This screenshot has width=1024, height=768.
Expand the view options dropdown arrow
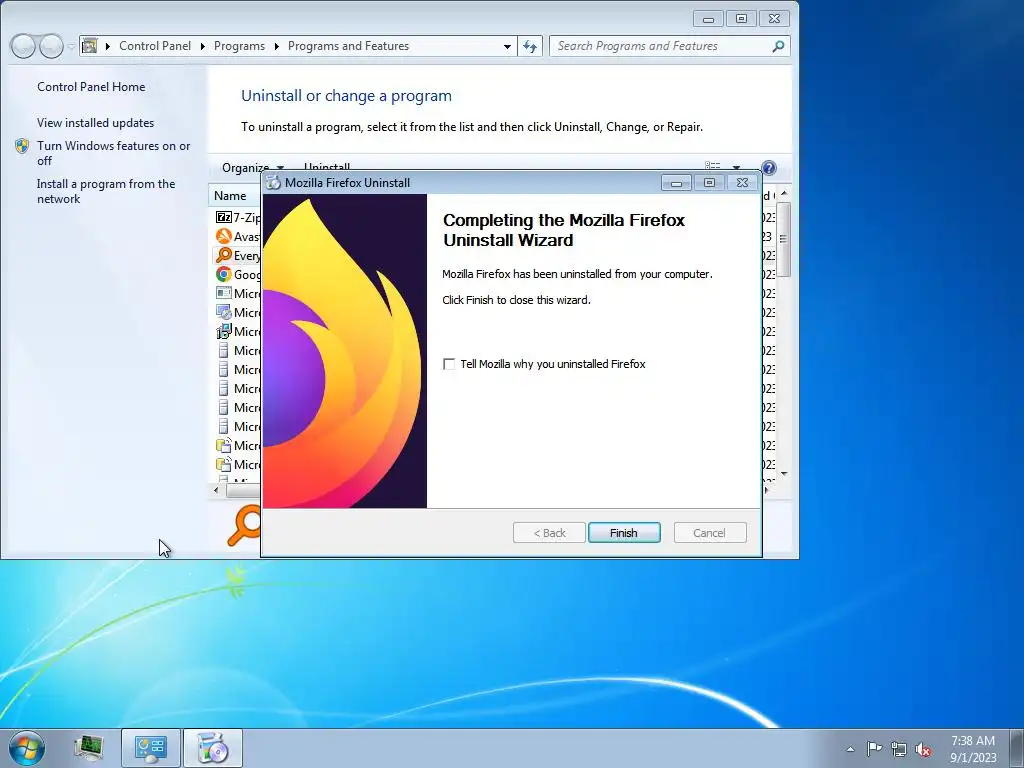[x=736, y=168]
